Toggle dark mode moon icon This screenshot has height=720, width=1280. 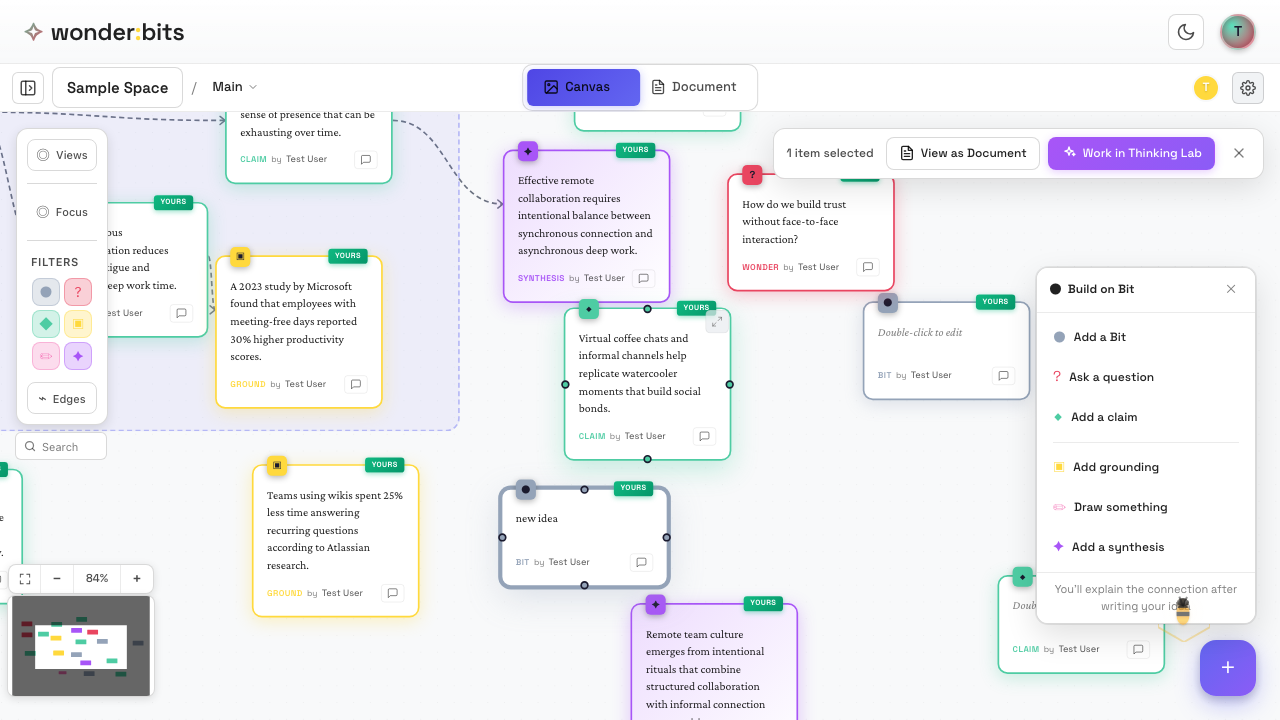tap(1186, 32)
